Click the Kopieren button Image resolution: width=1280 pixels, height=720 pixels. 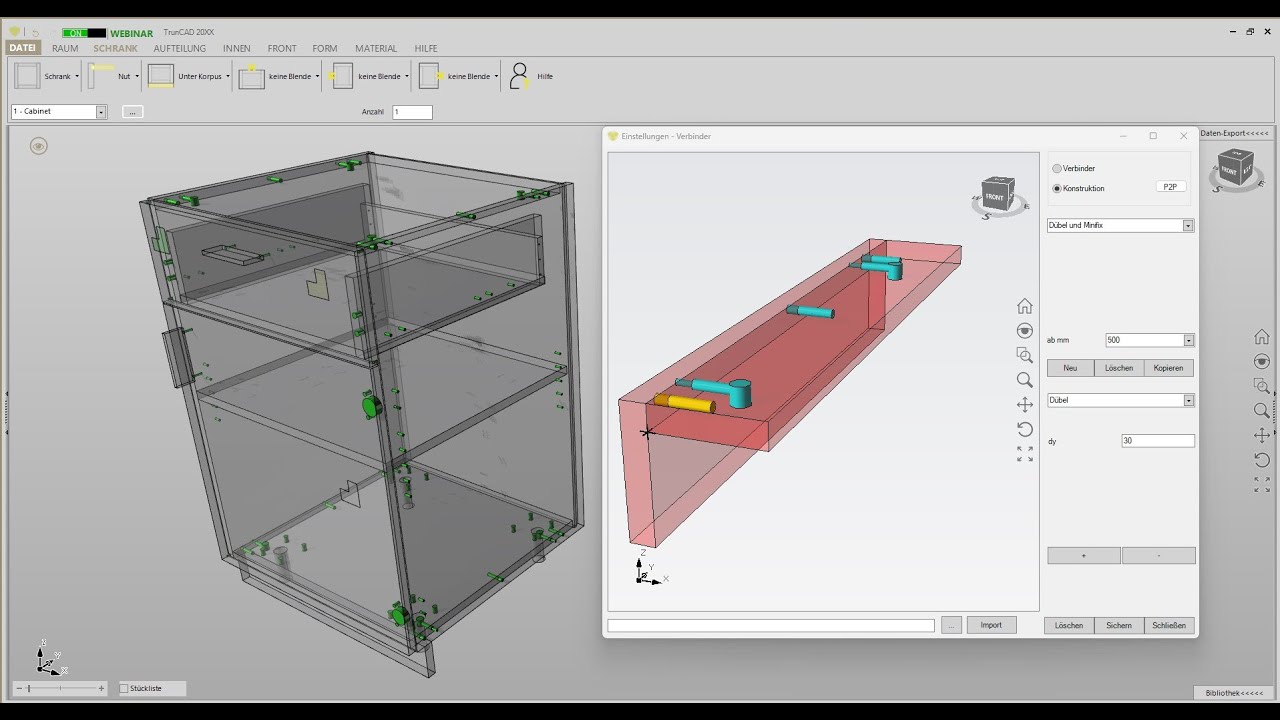(1168, 368)
